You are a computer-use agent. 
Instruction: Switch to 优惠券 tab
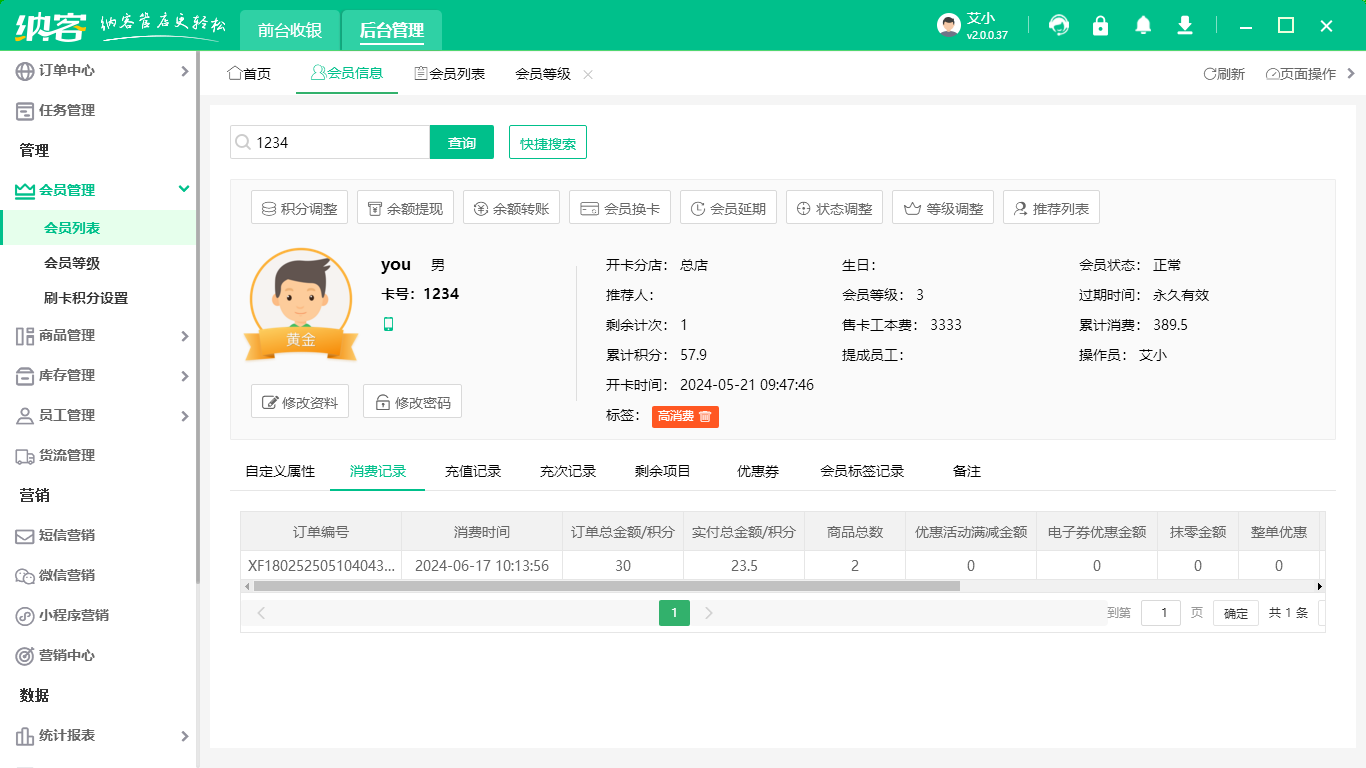[758, 471]
